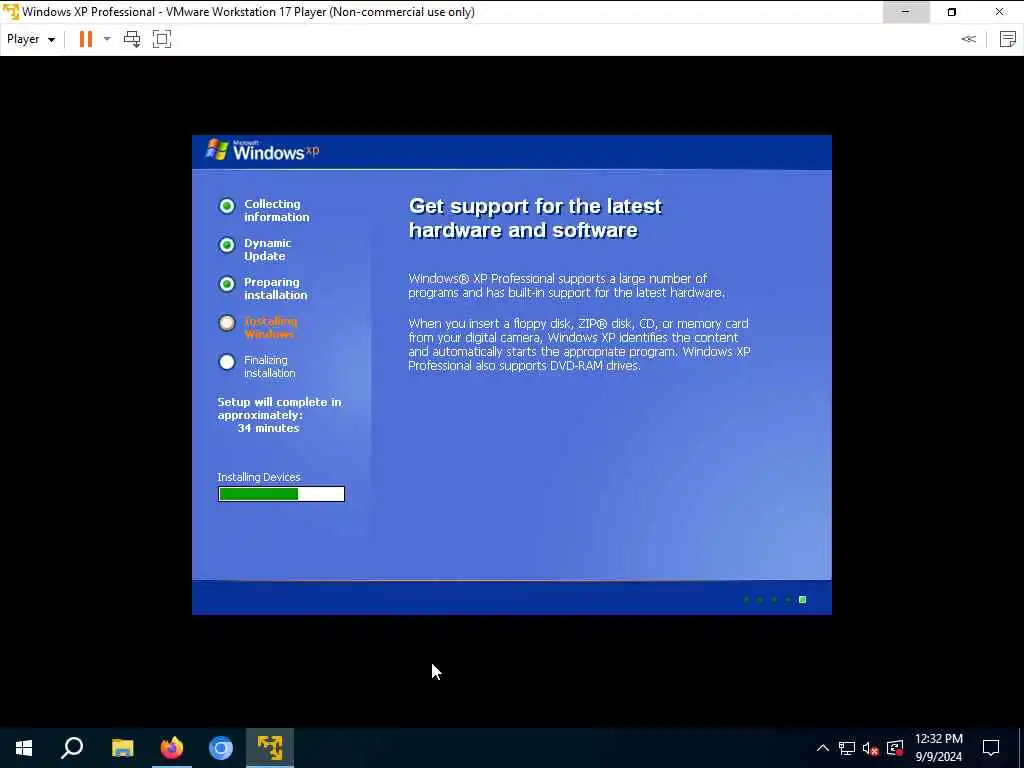Click the Windows XP logo in setup header
This screenshot has height=768, width=1024.
point(262,151)
